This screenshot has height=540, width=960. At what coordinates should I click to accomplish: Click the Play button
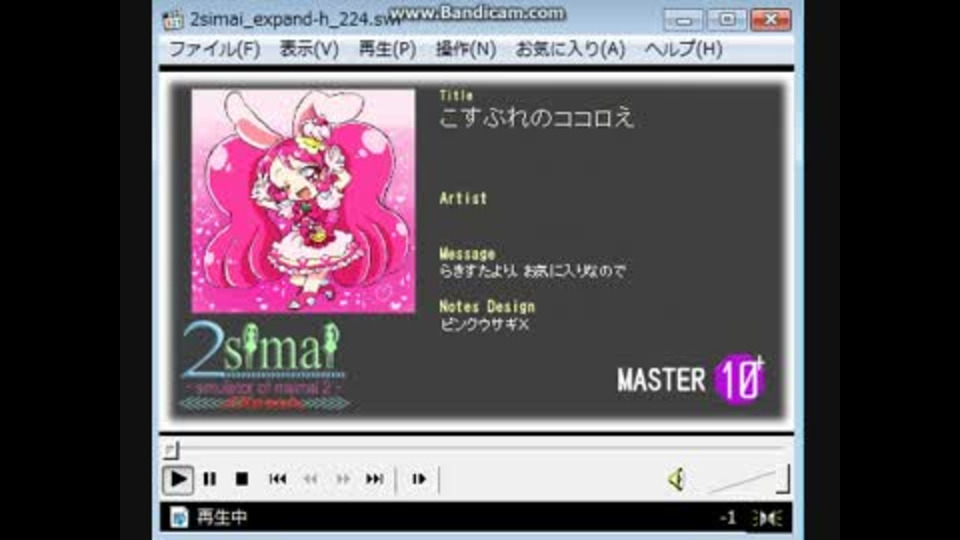coord(178,479)
